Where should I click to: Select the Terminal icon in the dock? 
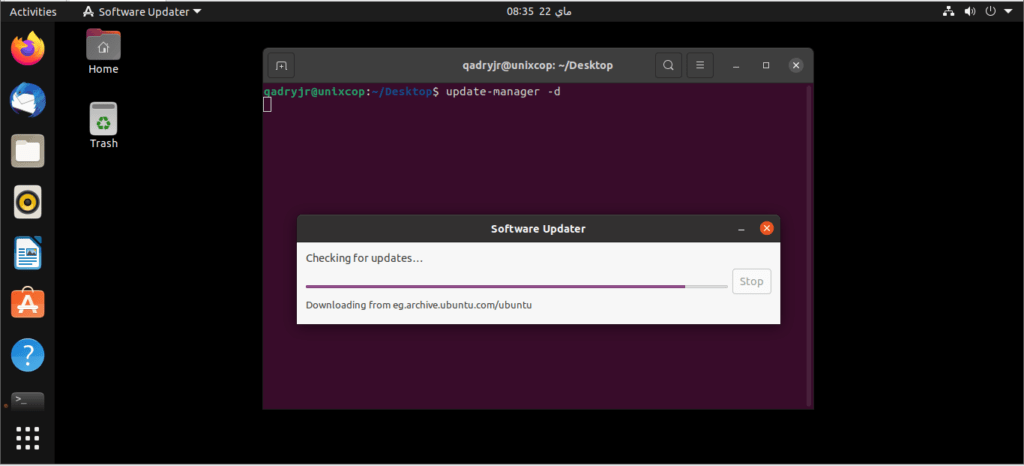coord(27,401)
